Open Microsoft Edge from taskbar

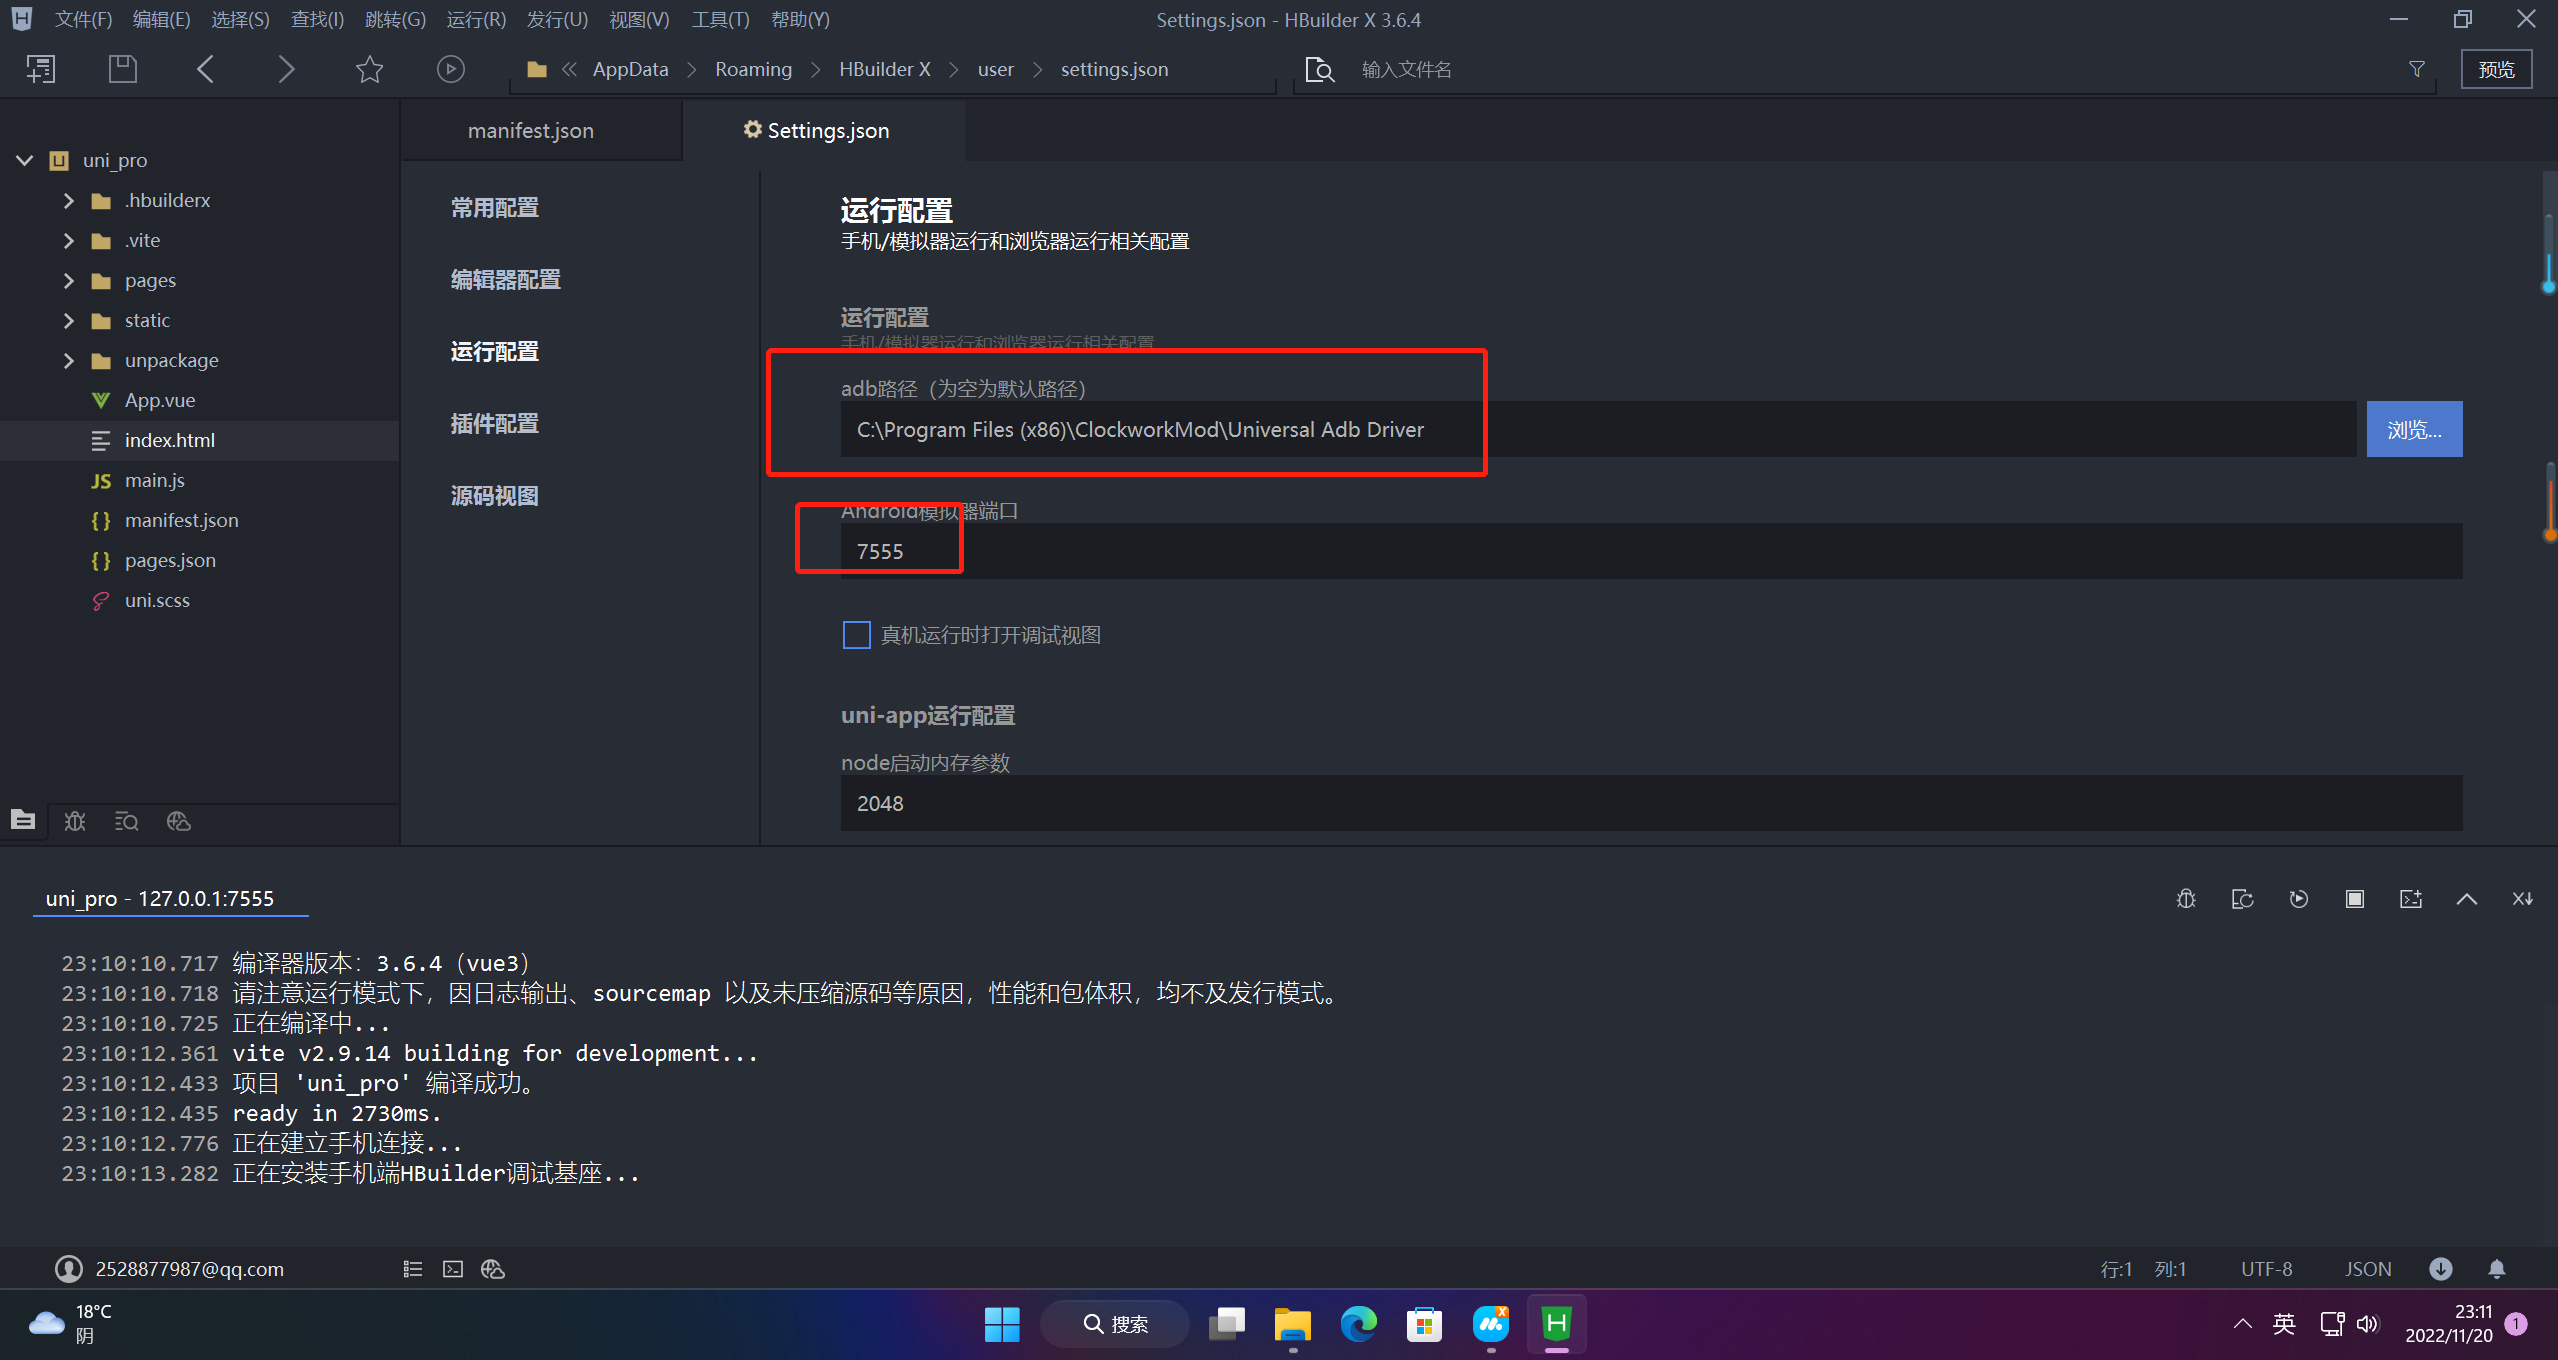click(1358, 1324)
